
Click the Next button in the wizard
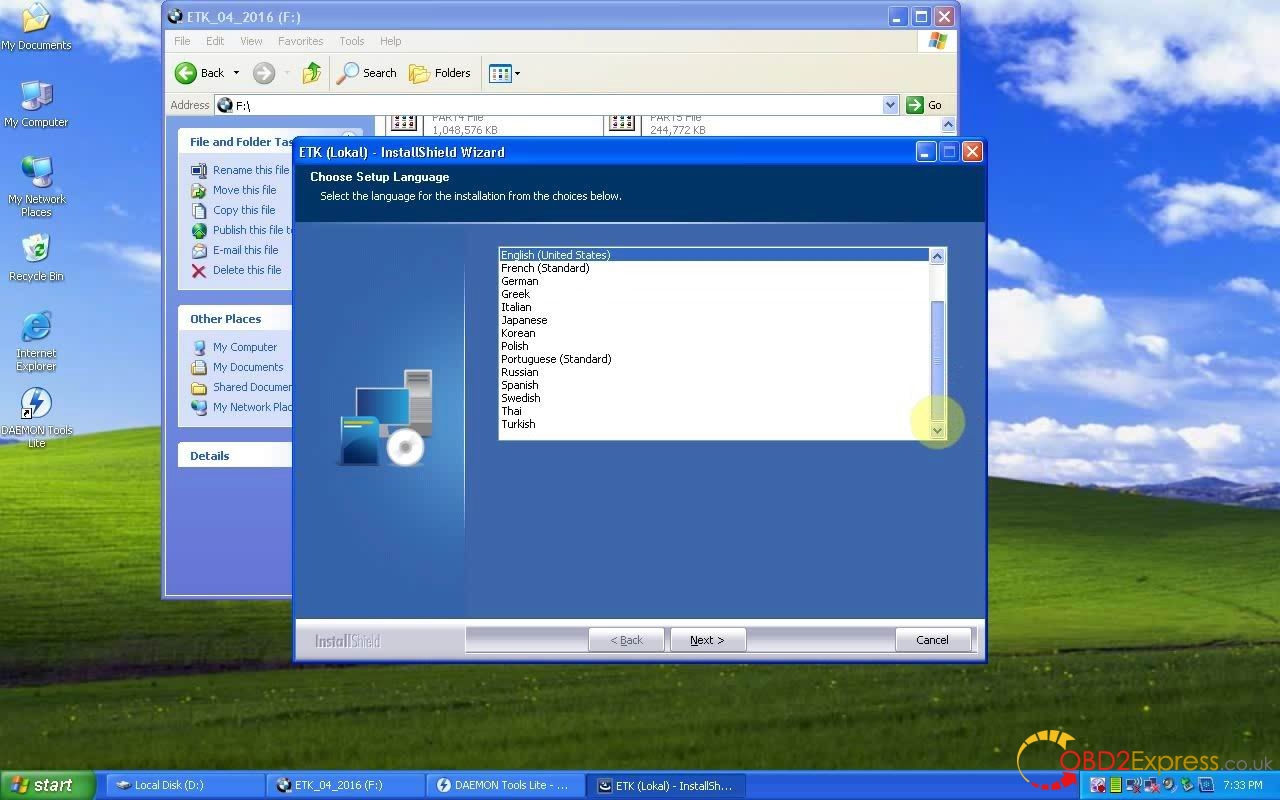tap(707, 640)
